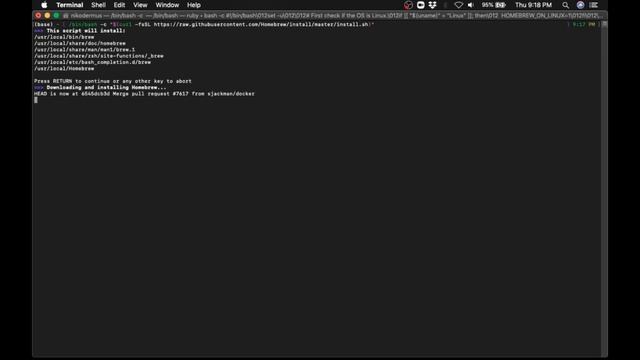Click the 'HEAD is now at' output line
The width and height of the screenshot is (640, 360).
tap(144, 94)
